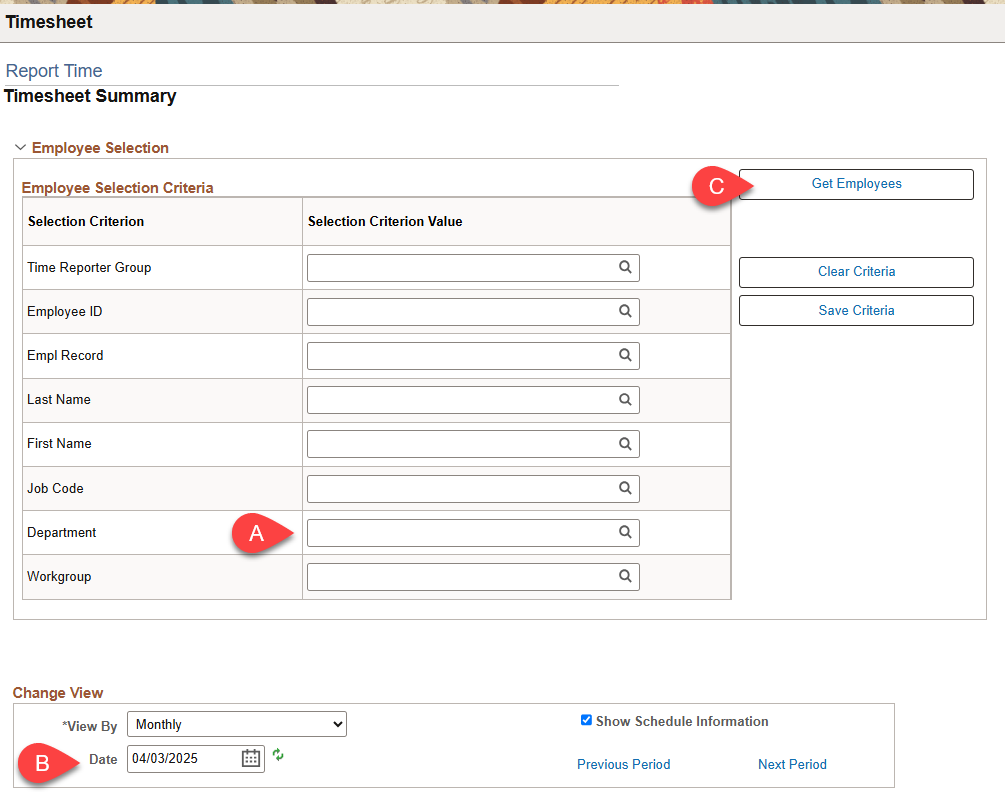Open the Empl Record lookup icon
This screenshot has width=1005, height=799.
625,355
